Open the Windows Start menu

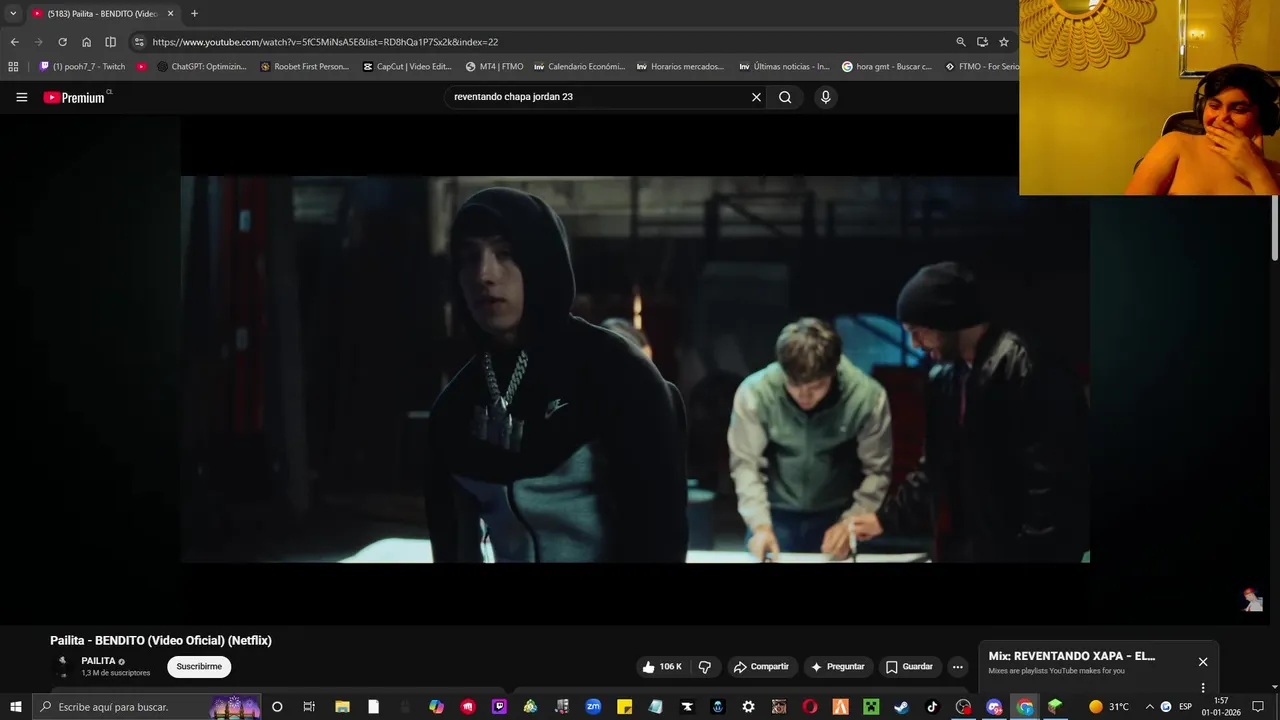pyautogui.click(x=15, y=707)
